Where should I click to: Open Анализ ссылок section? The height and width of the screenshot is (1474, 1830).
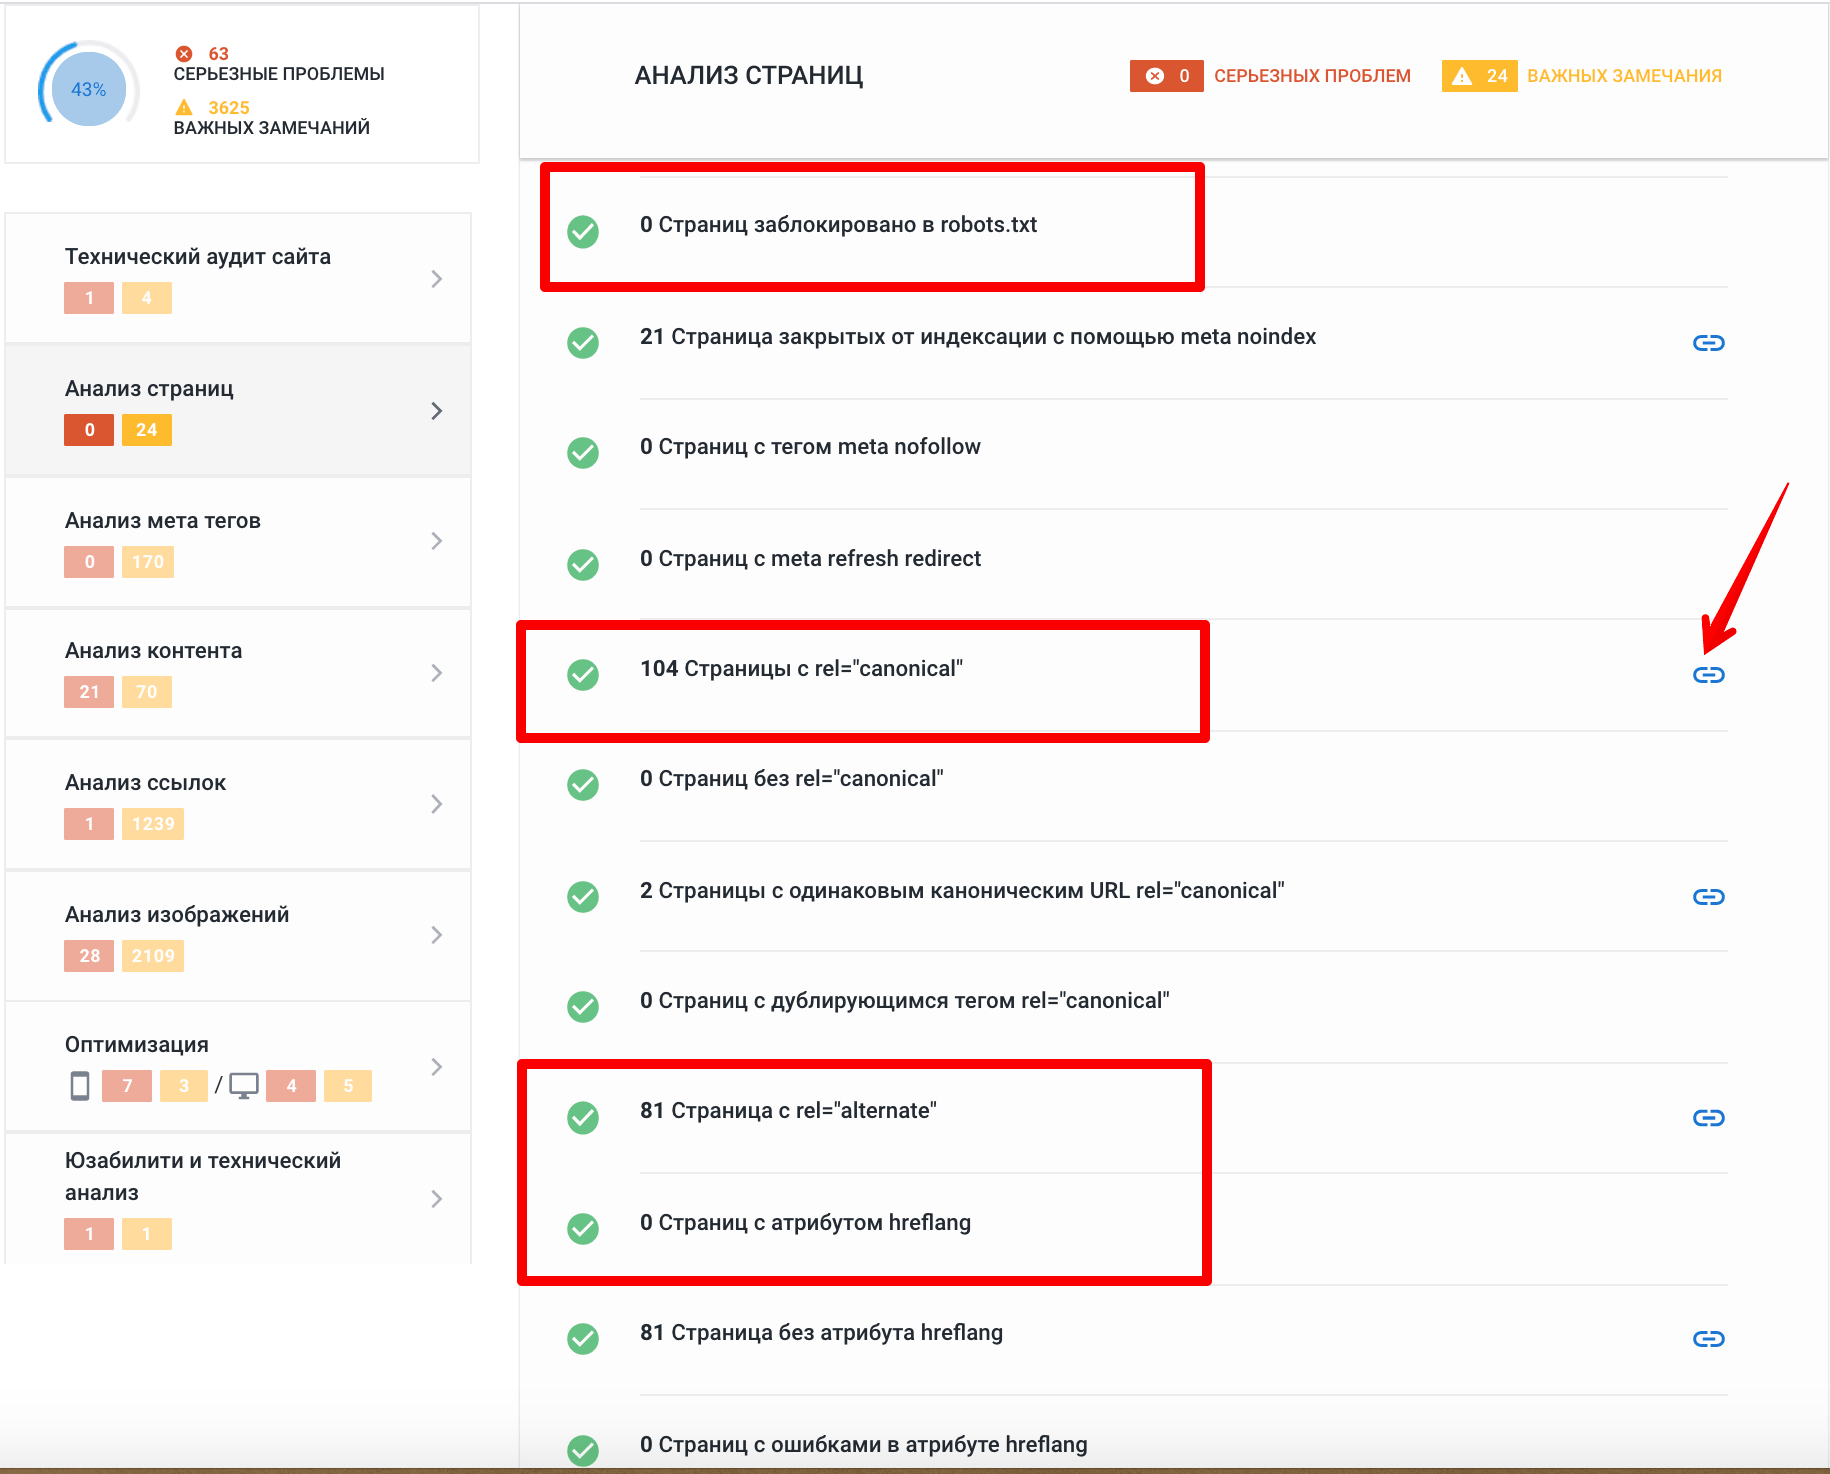point(238,804)
